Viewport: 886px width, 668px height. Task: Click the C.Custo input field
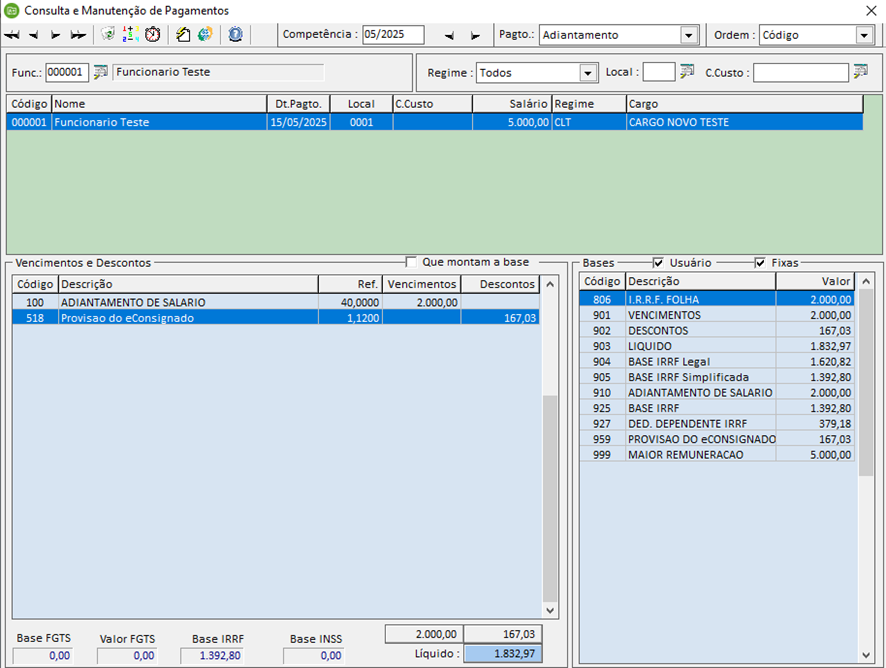click(x=801, y=72)
